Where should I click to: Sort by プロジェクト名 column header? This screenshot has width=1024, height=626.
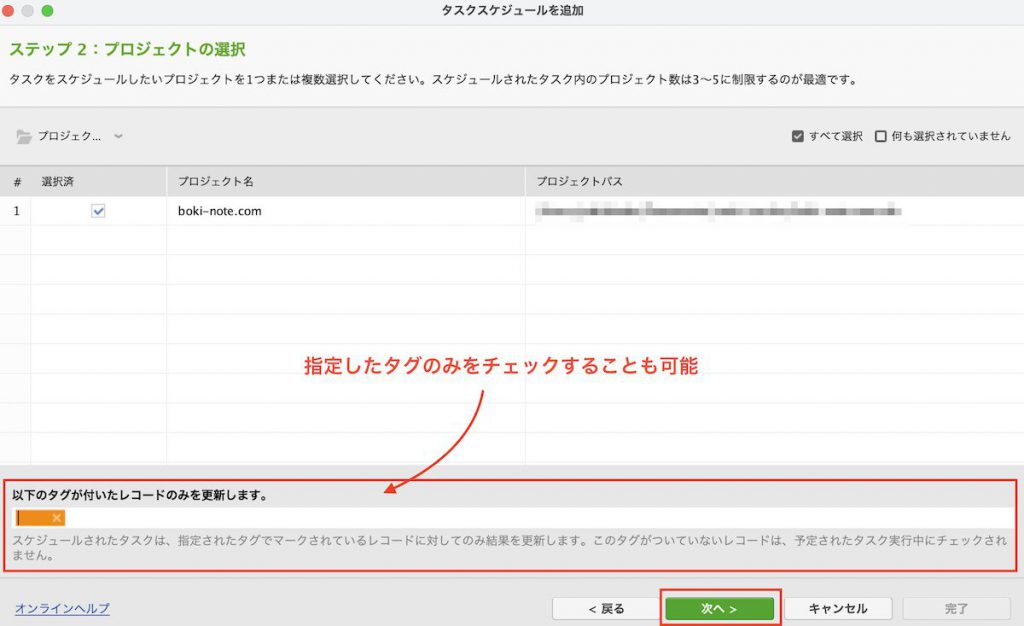pos(345,181)
